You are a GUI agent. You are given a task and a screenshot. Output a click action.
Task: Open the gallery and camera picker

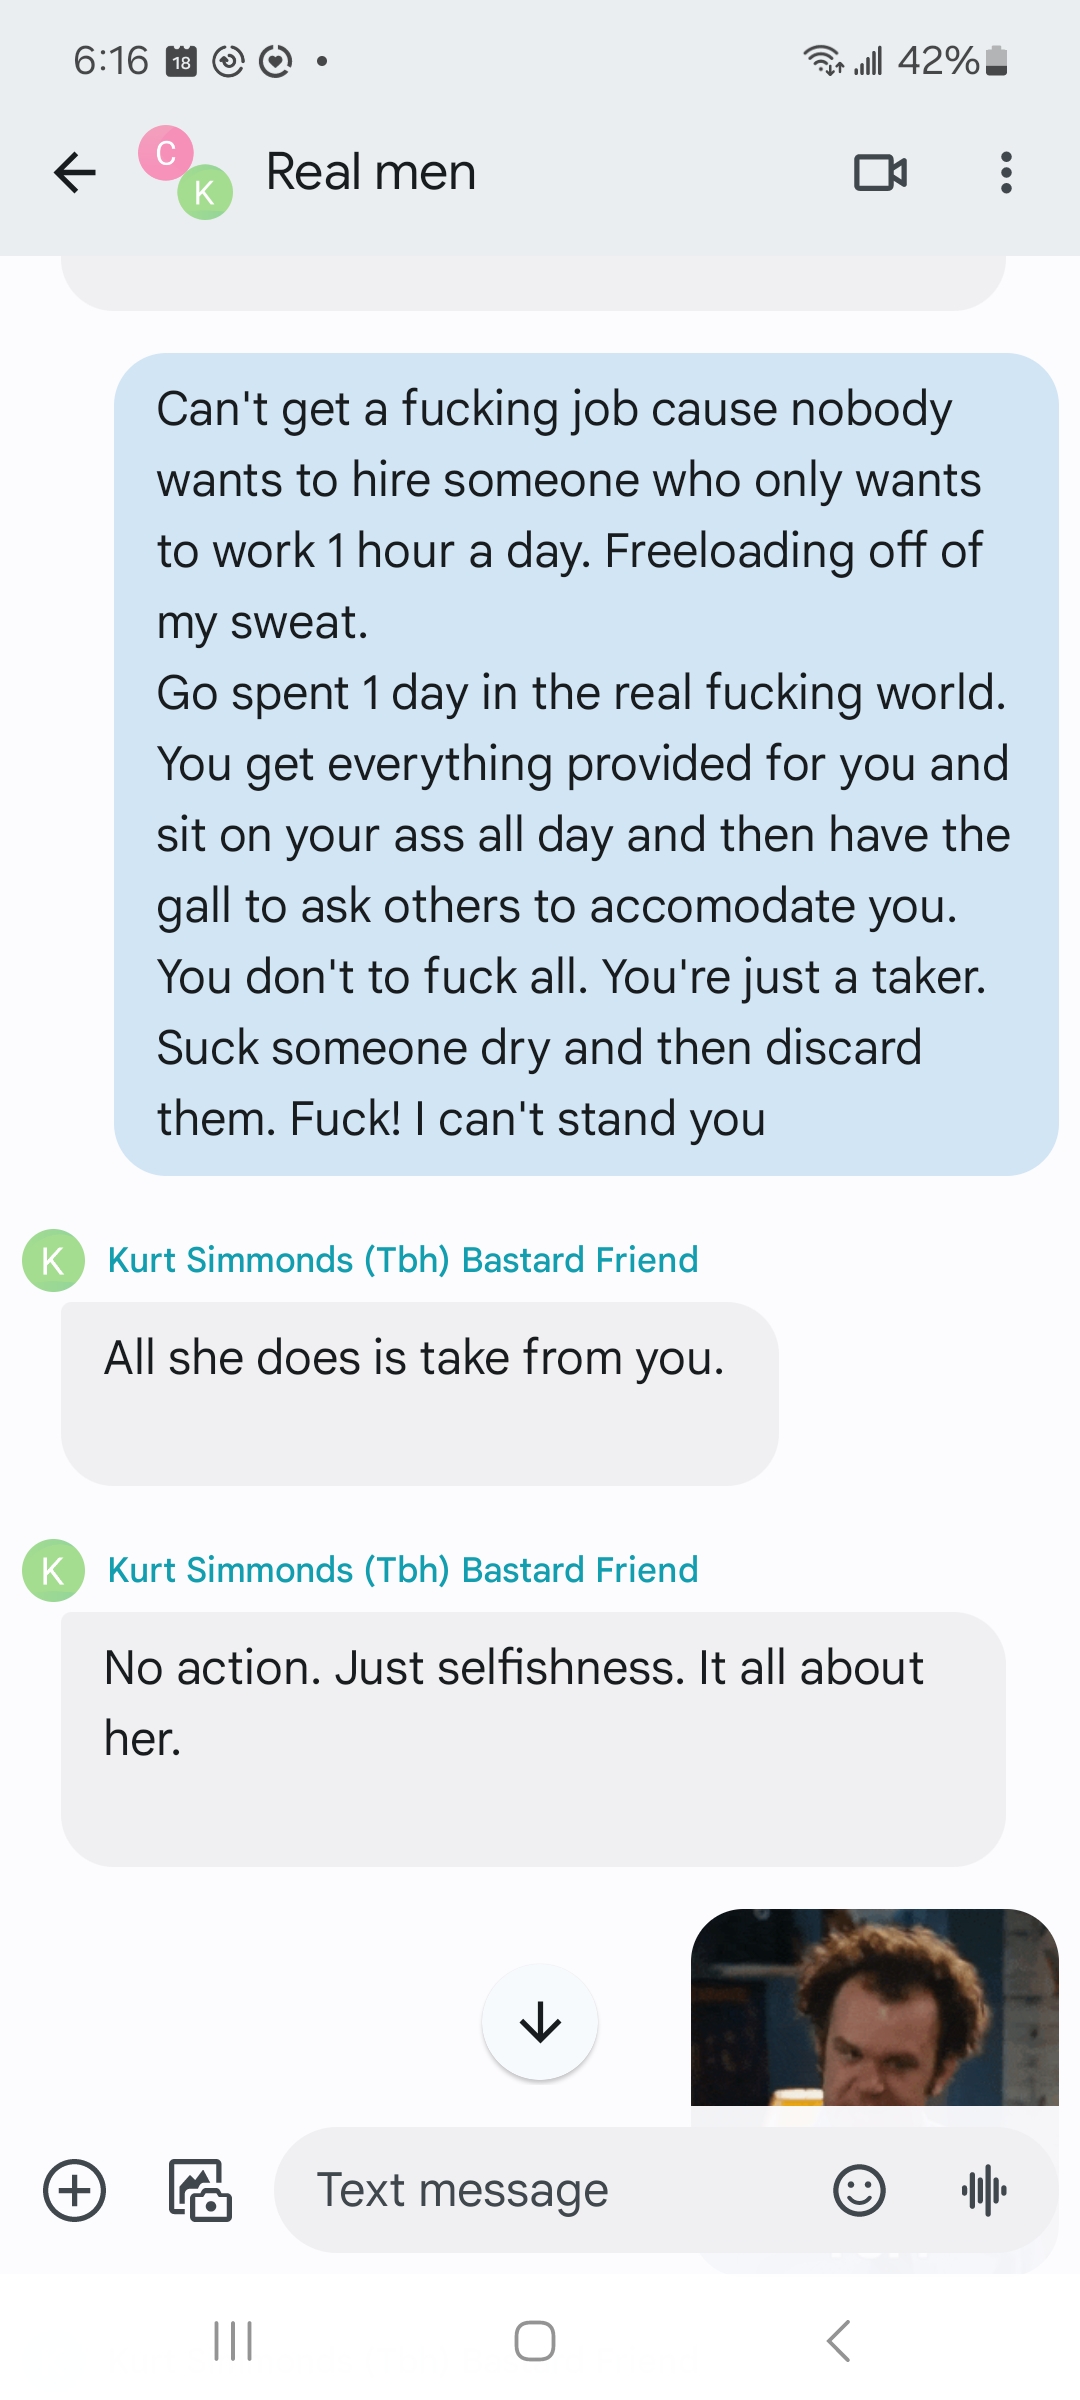click(200, 2190)
